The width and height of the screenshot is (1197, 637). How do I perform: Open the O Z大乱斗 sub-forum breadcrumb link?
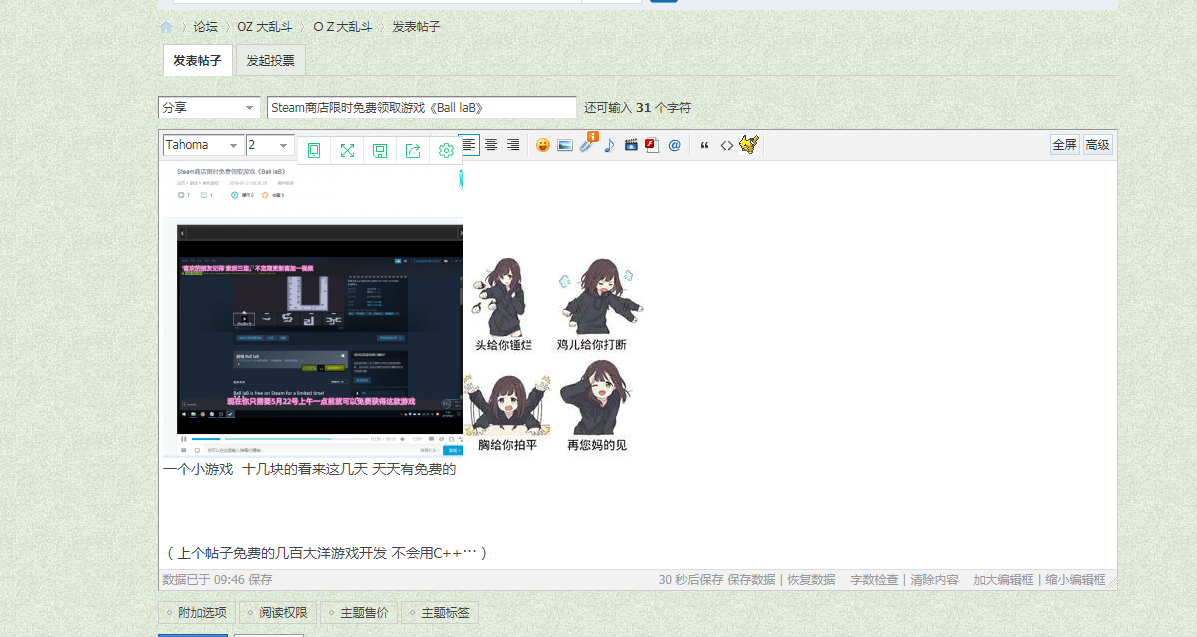pos(343,27)
